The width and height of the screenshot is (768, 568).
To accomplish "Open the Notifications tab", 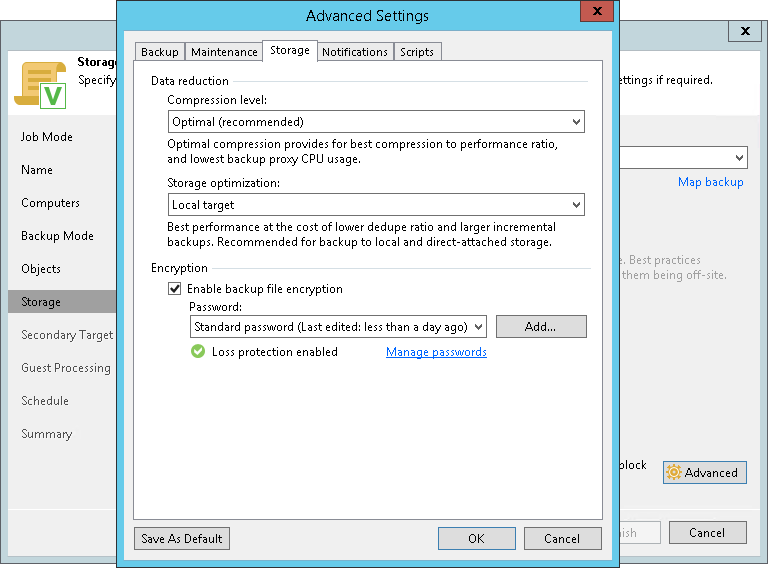I will coord(355,52).
